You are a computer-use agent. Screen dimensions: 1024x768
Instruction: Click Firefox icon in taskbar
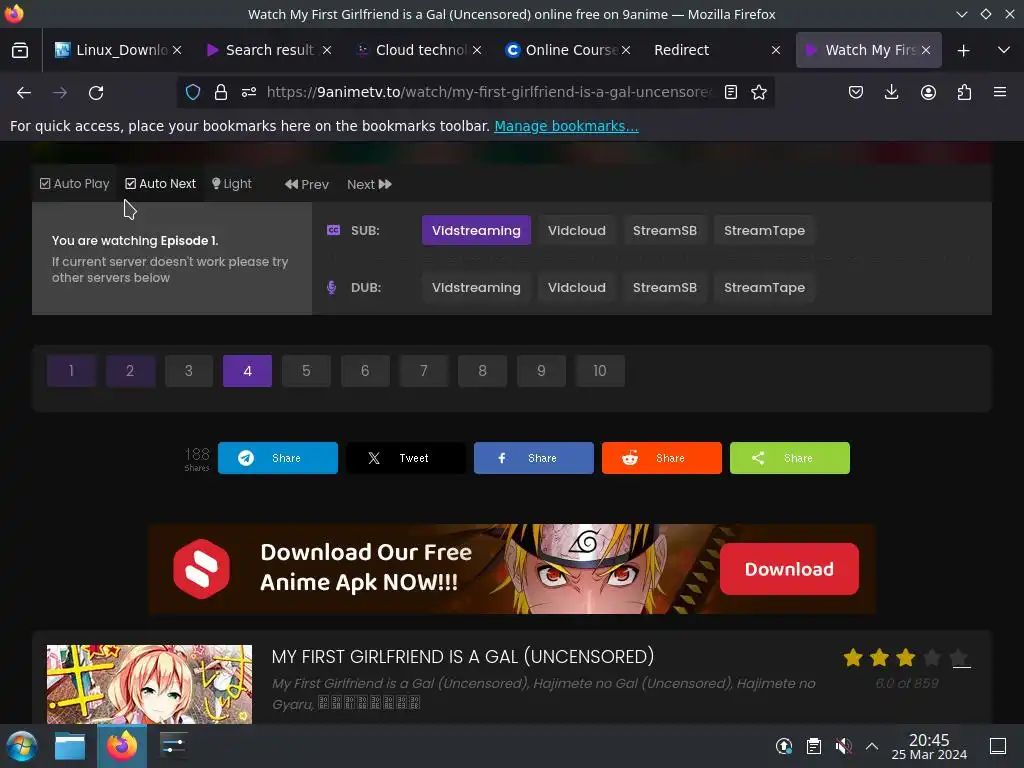click(x=122, y=746)
